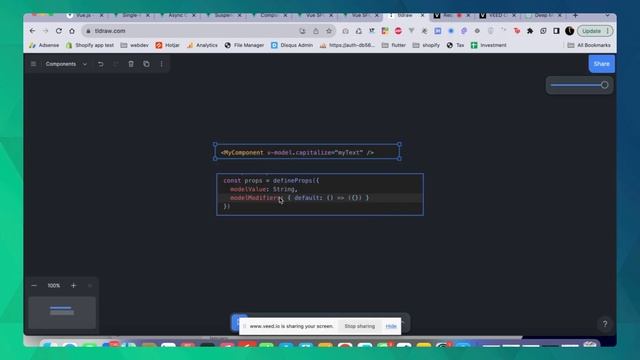Select the MyComponent v-model code shape
The width and height of the screenshot is (640, 360).
(x=307, y=152)
